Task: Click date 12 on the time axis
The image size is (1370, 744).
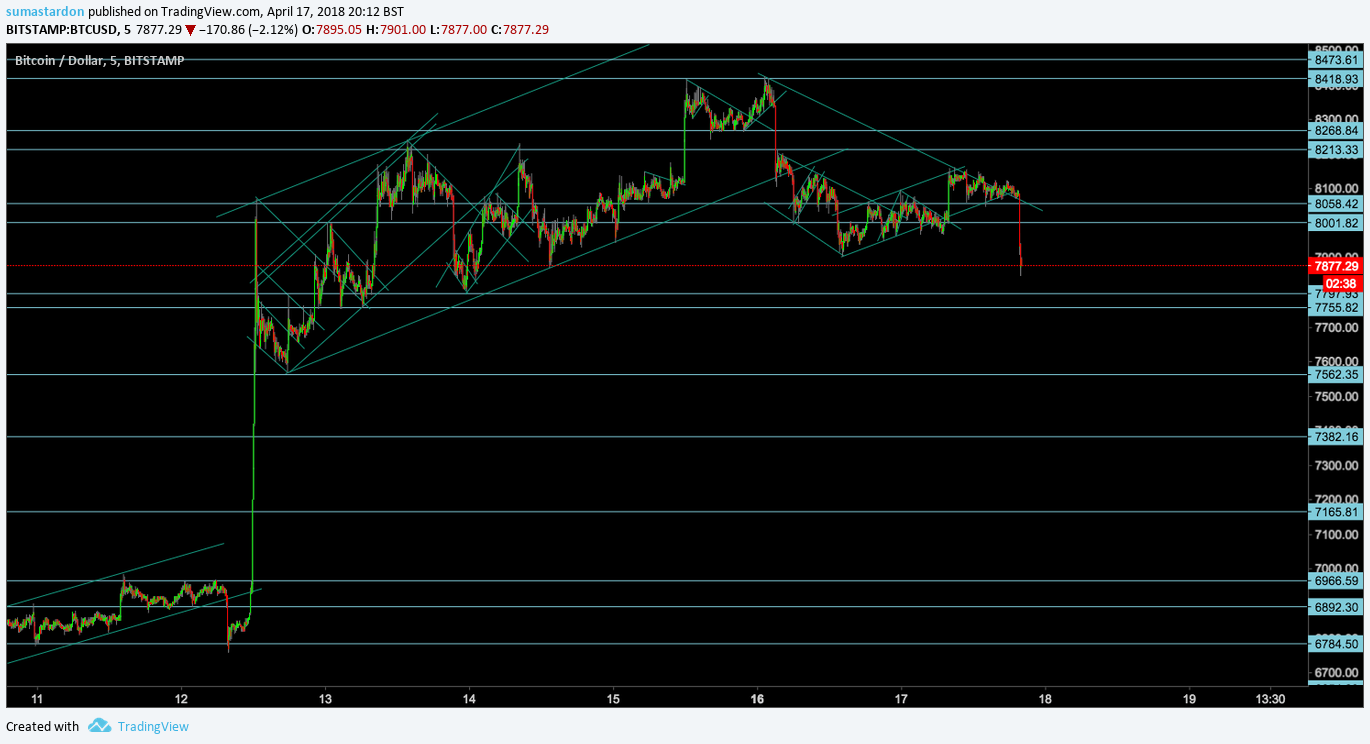Action: pyautogui.click(x=181, y=698)
